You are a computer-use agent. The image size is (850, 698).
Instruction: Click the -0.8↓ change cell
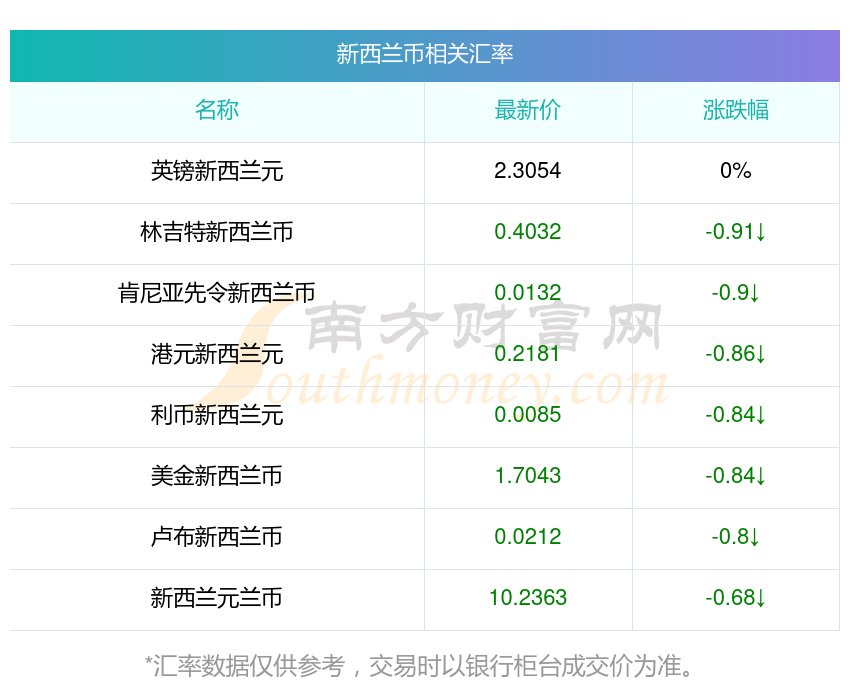[736, 537]
